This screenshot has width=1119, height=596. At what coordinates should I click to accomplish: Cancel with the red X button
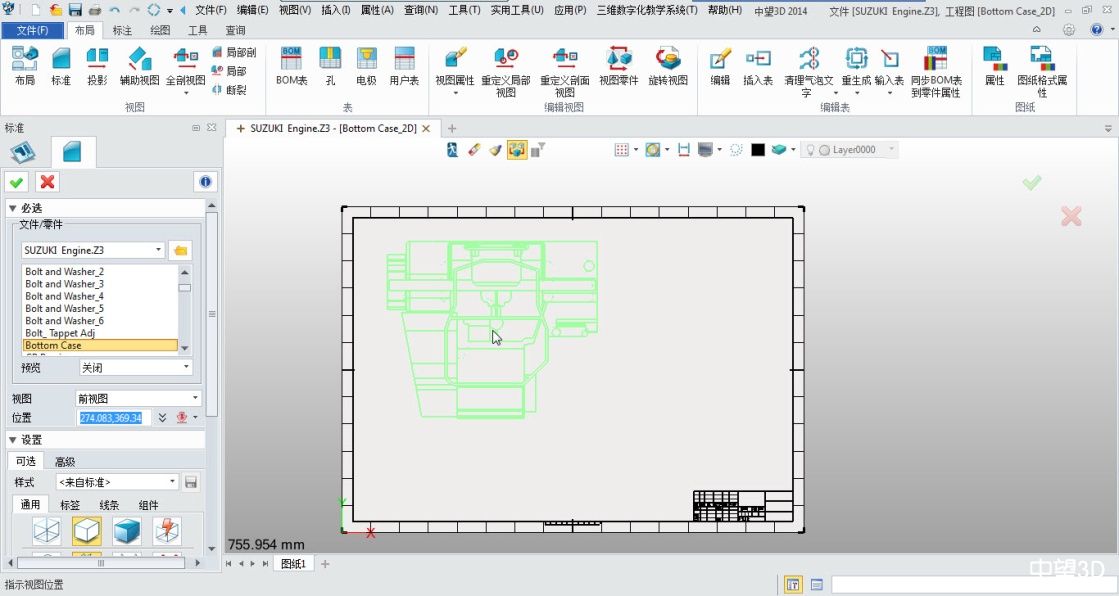tap(47, 181)
